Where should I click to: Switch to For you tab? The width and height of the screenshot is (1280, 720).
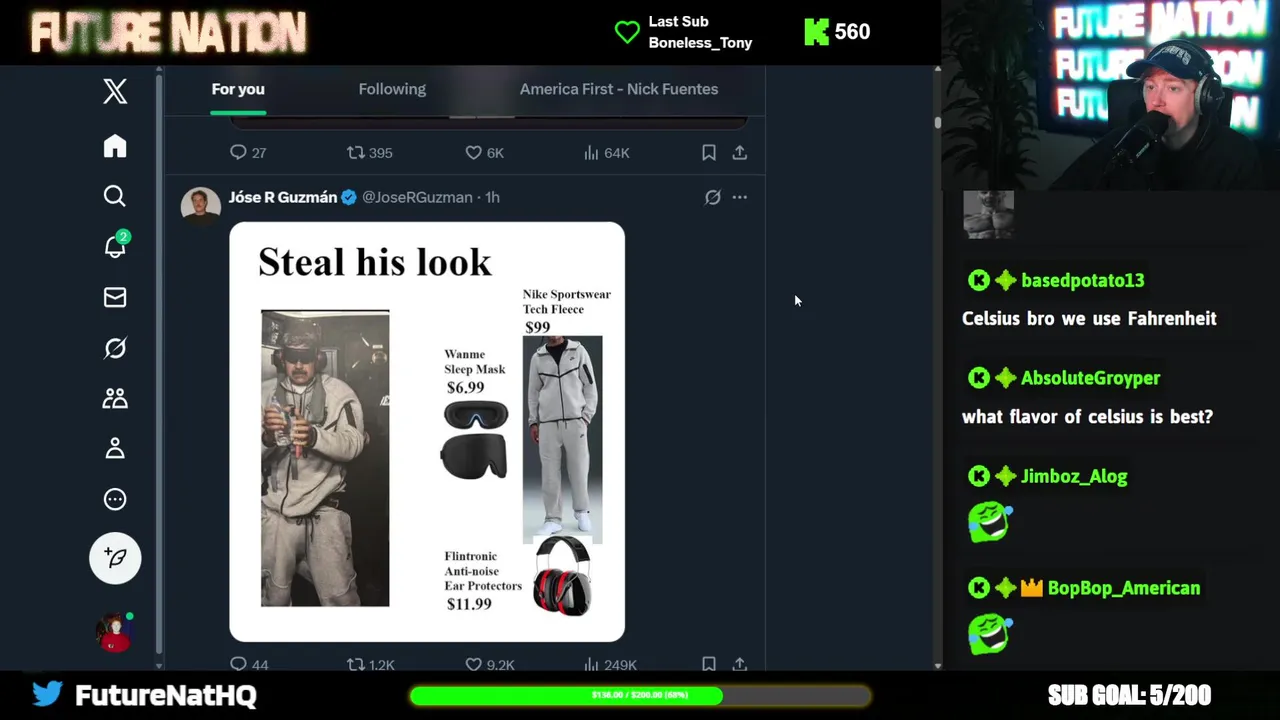[238, 89]
